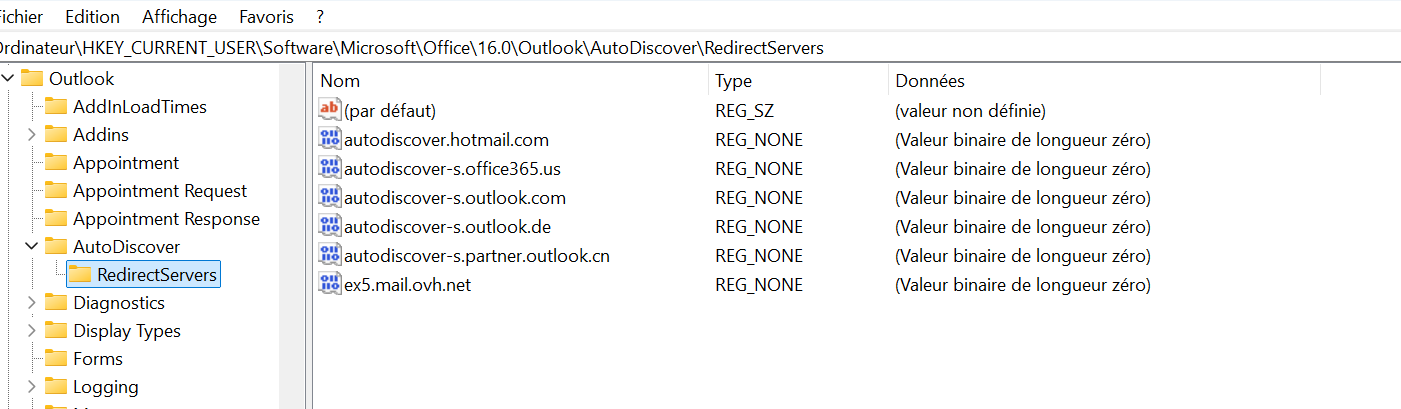Click the open RedirectServers folder icon

point(81,274)
